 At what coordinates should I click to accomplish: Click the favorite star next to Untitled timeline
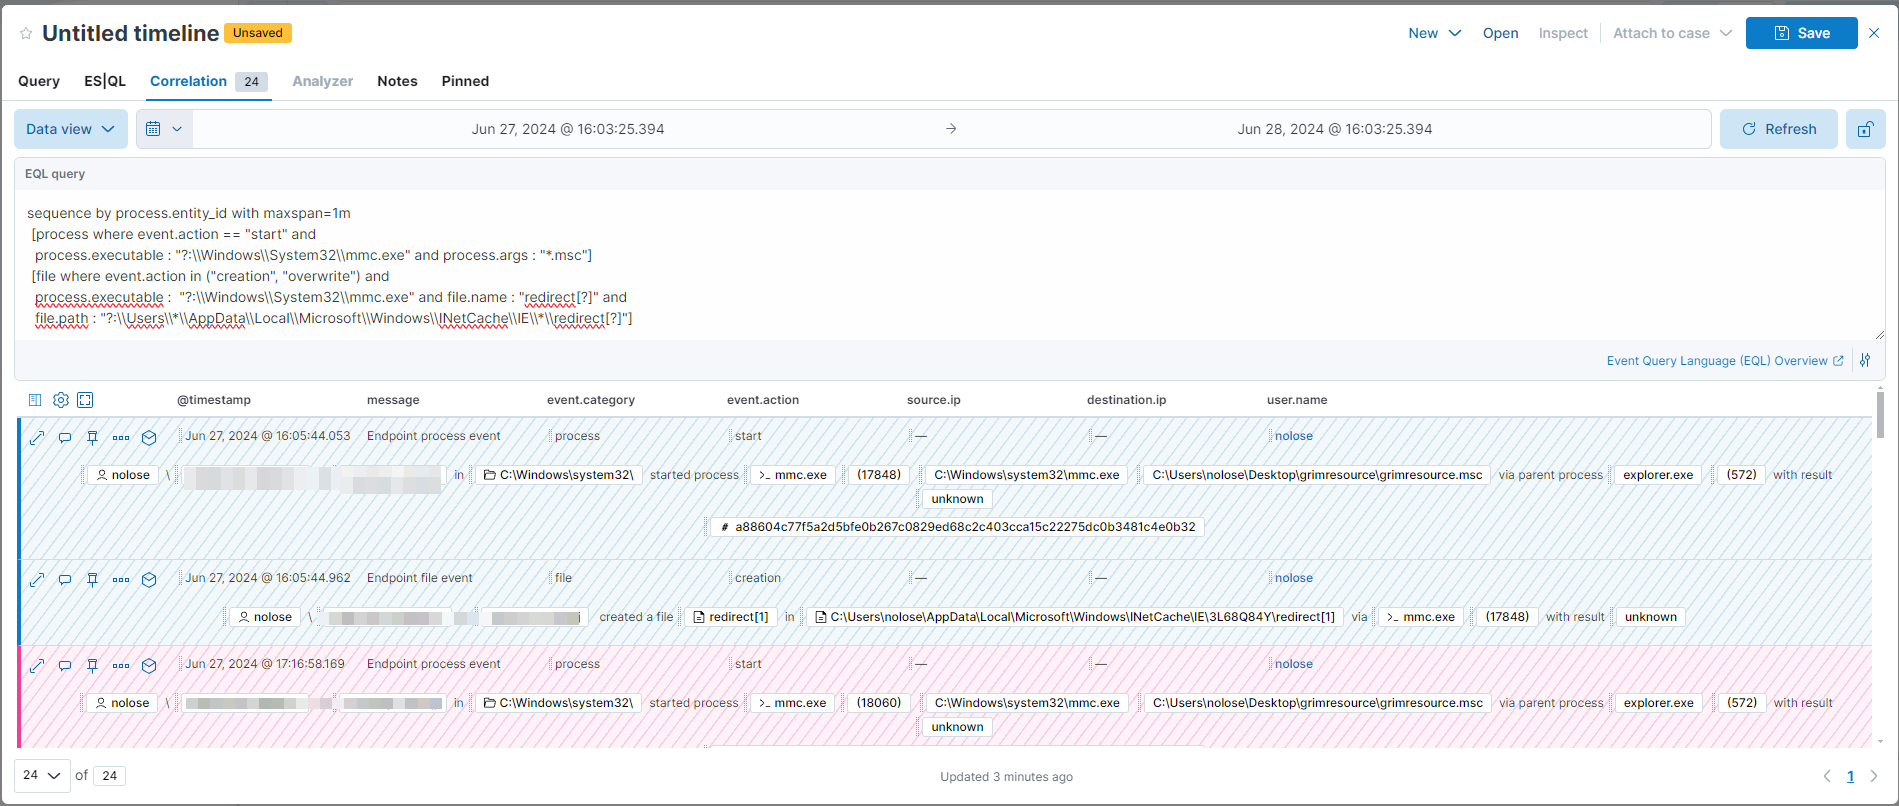[26, 34]
